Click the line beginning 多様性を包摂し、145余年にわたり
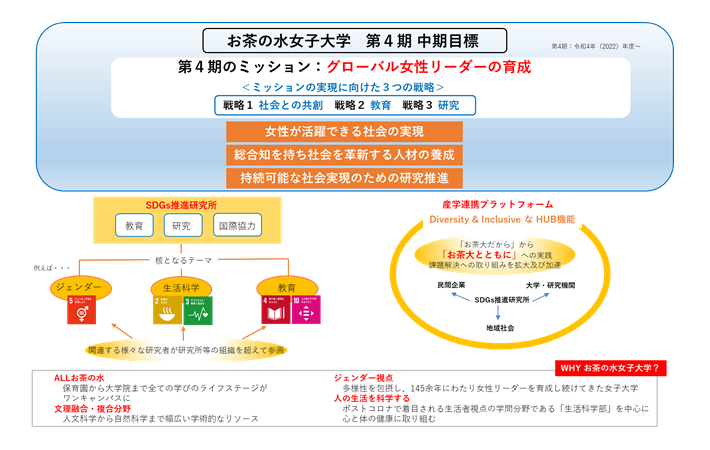This screenshot has height=450, width=710. tap(490, 388)
